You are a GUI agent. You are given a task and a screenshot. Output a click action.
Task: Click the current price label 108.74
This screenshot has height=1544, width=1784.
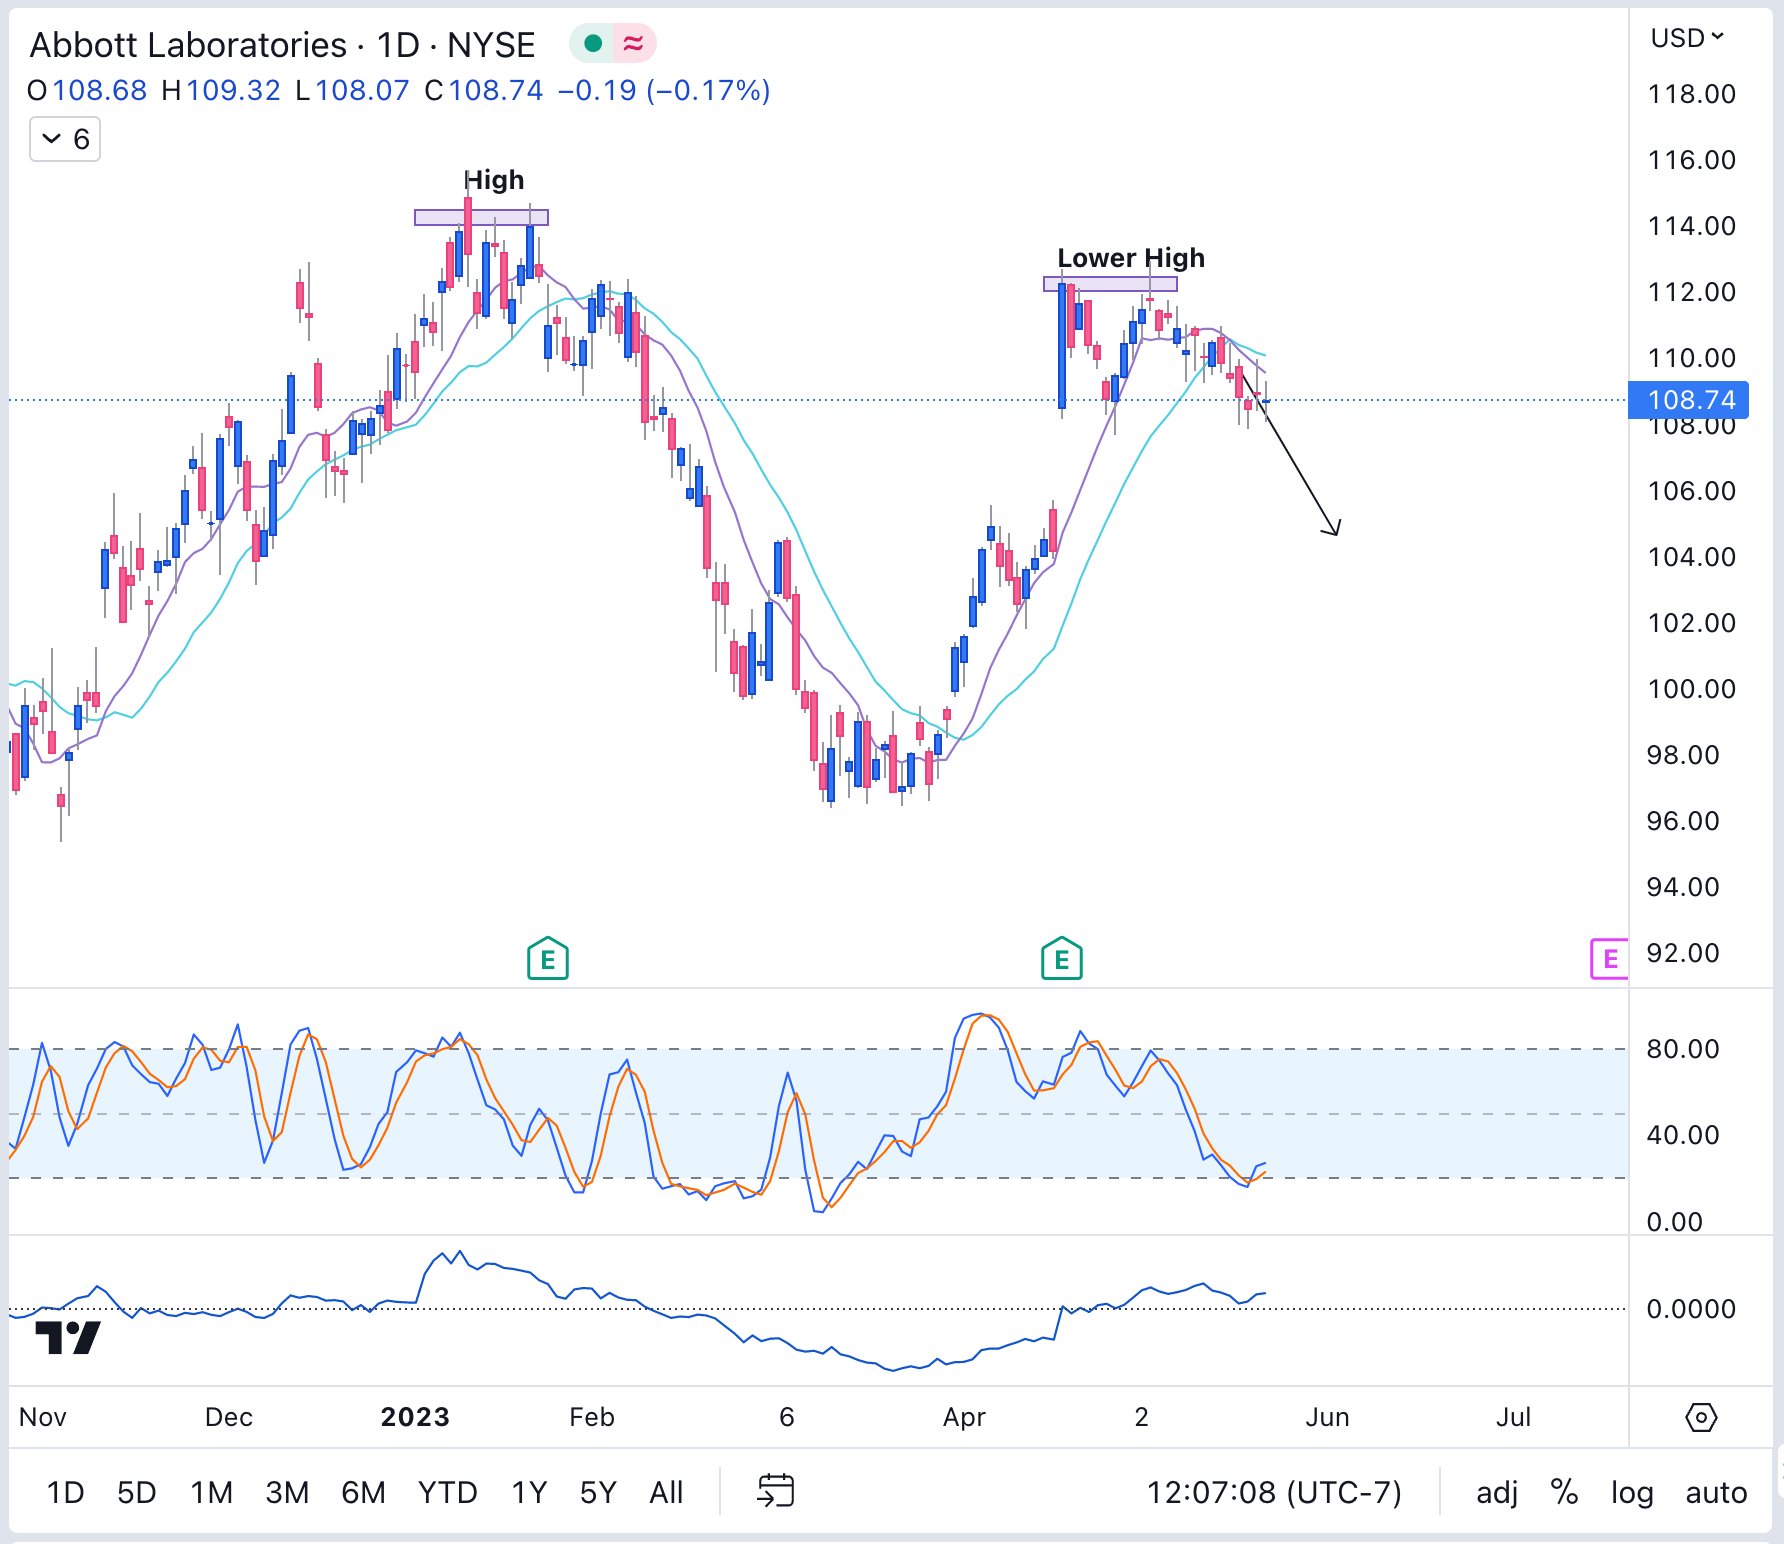click(x=1689, y=400)
